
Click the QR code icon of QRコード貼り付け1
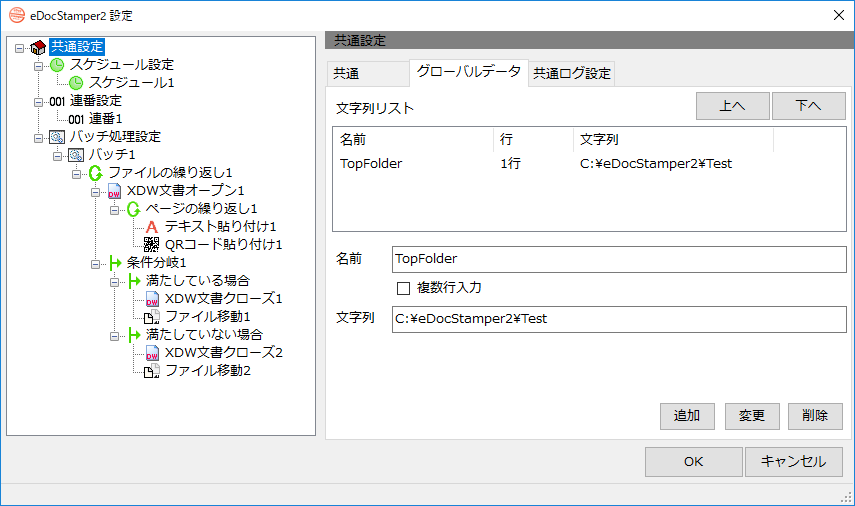(152, 245)
